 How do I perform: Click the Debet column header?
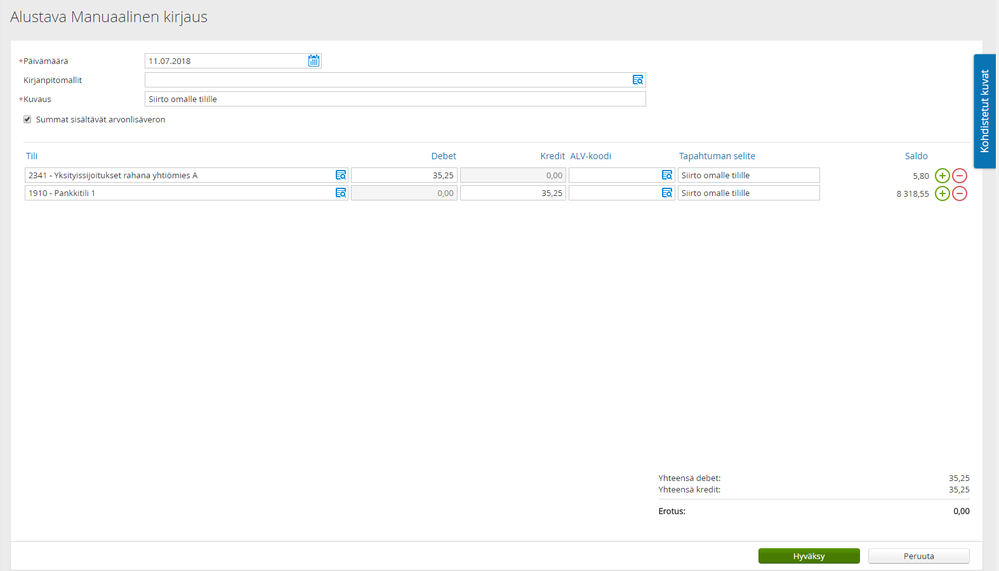click(443, 156)
